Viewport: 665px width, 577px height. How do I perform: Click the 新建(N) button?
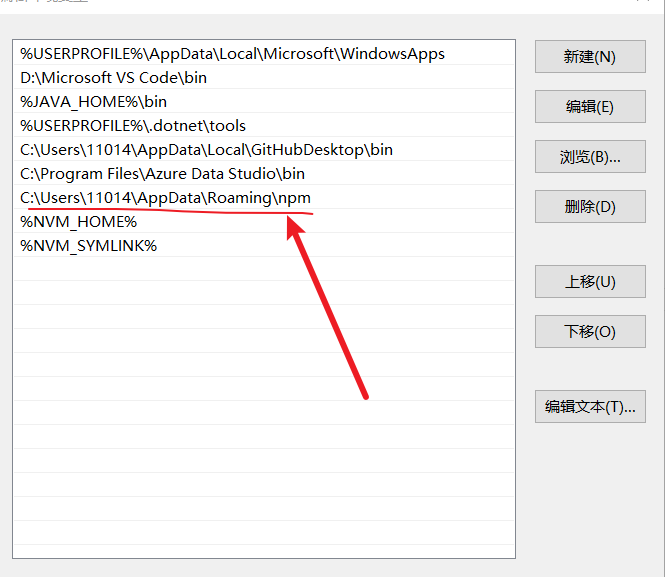pos(589,57)
